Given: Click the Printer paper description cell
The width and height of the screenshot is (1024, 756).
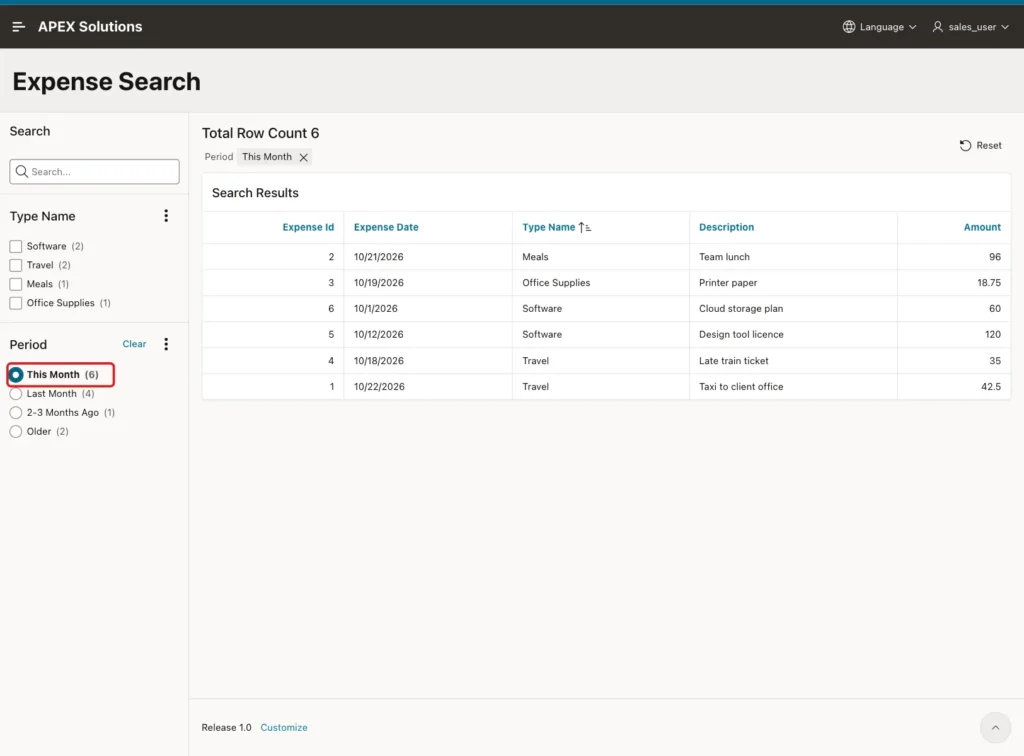Looking at the screenshot, I should point(793,283).
